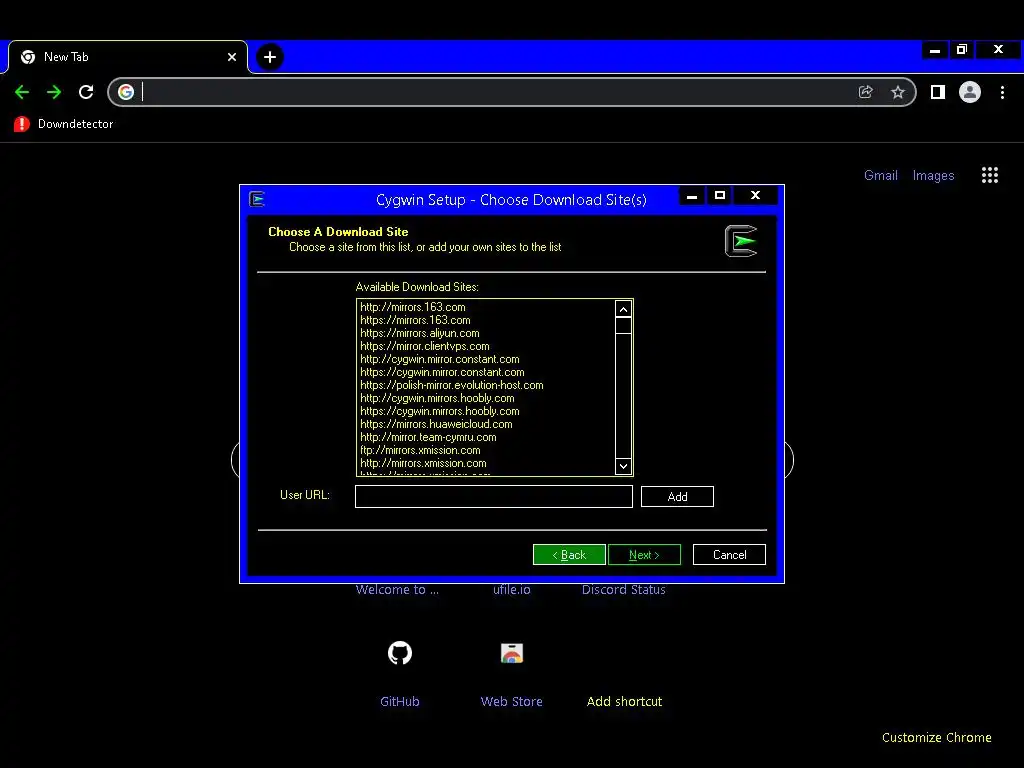Focus Chrome's address bar

point(496,92)
